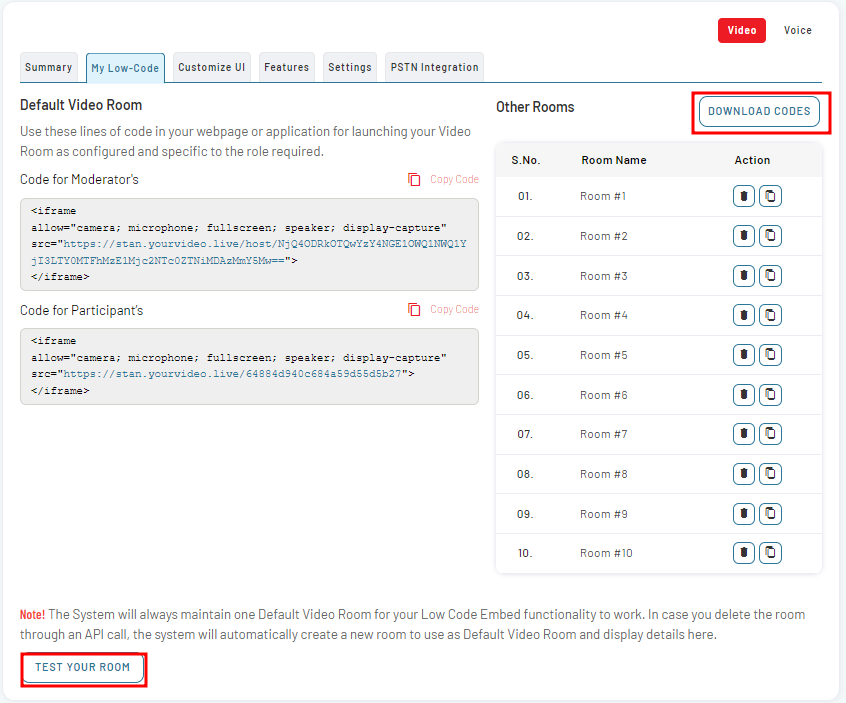This screenshot has width=846, height=703.
Task: Delete Room #1 using trash icon
Action: tap(743, 196)
